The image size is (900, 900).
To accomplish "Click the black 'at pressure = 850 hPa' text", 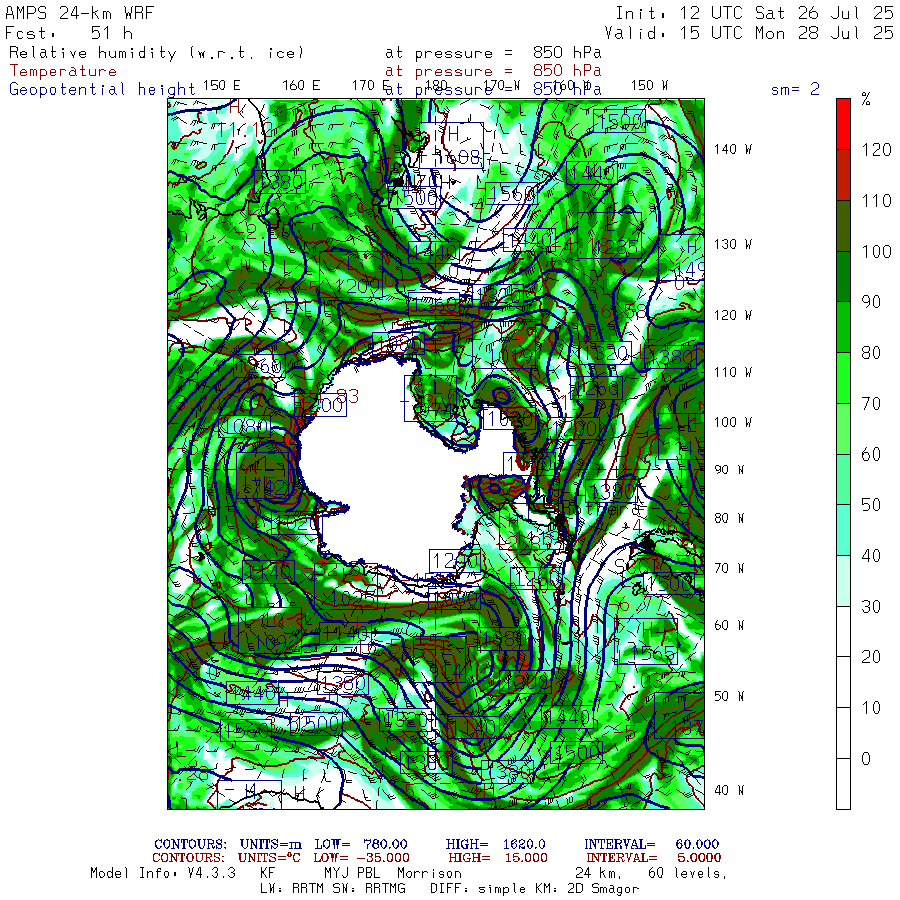I will [x=494, y=53].
